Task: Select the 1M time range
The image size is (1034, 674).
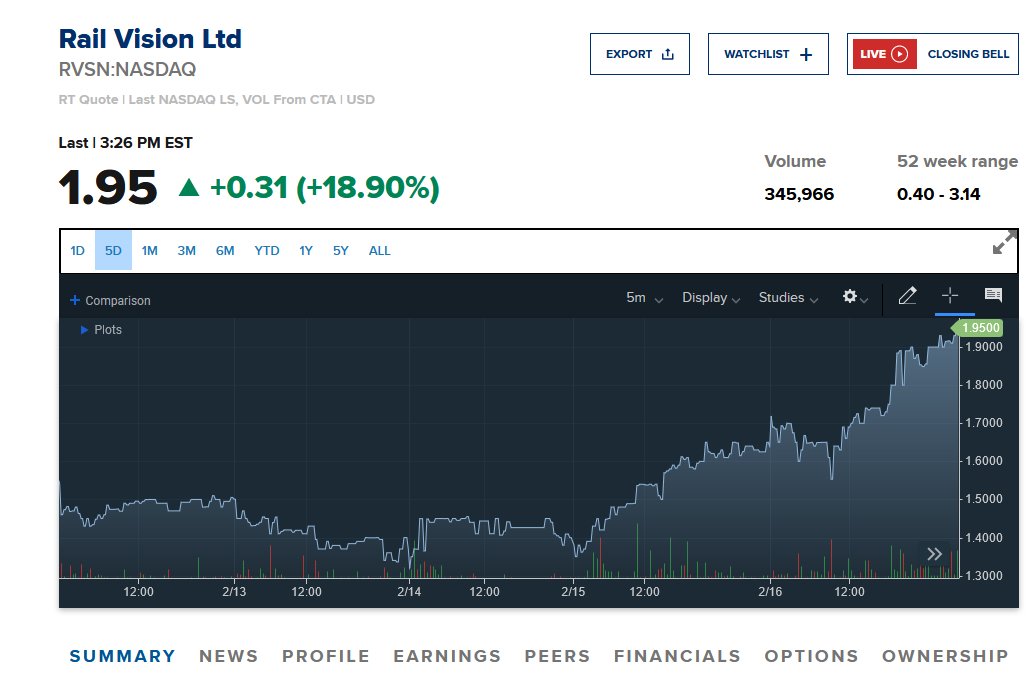Action: tap(150, 251)
